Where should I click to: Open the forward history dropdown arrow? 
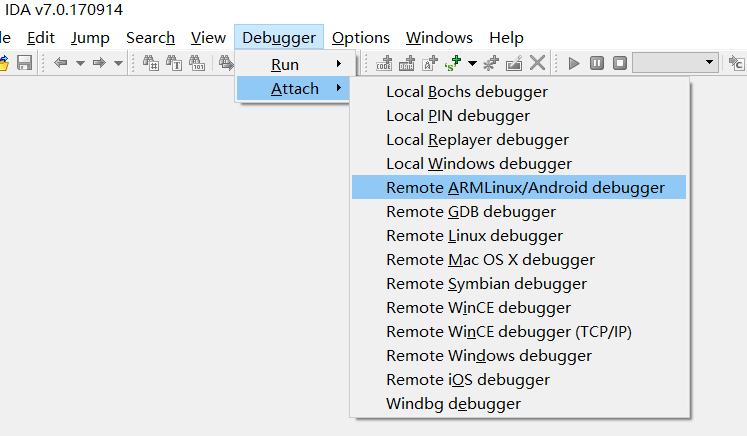coord(118,63)
